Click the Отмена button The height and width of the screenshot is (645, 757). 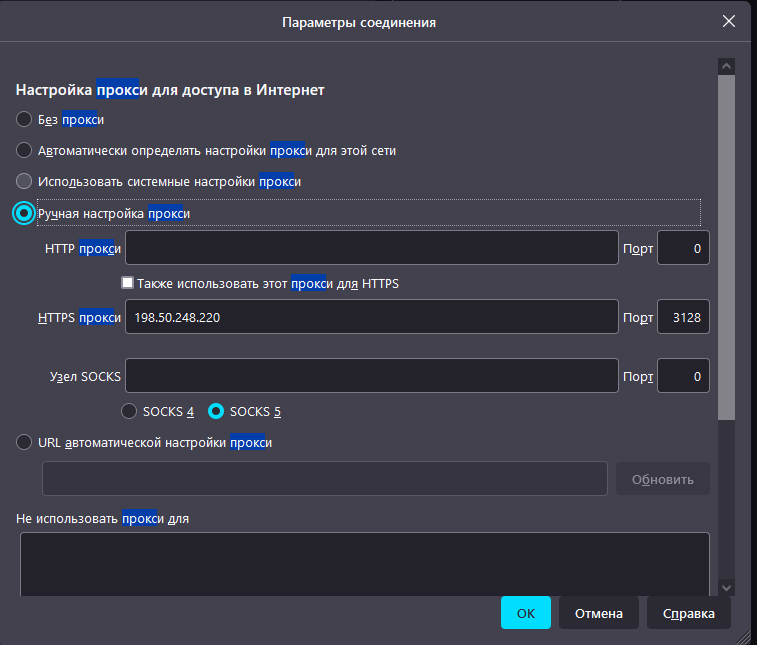[599, 613]
